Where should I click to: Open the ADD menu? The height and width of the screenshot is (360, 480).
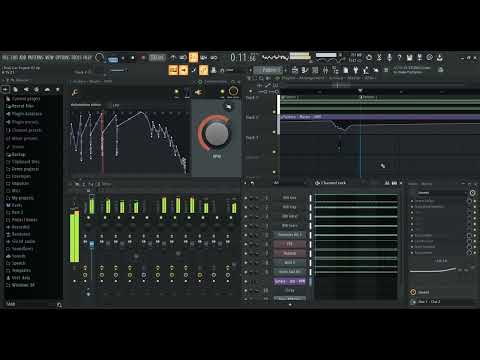(22, 57)
